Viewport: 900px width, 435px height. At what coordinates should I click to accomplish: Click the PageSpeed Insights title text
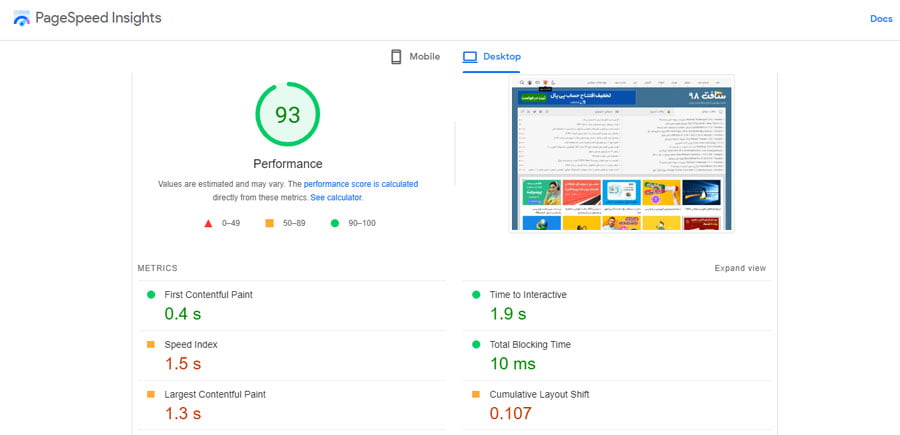(98, 18)
